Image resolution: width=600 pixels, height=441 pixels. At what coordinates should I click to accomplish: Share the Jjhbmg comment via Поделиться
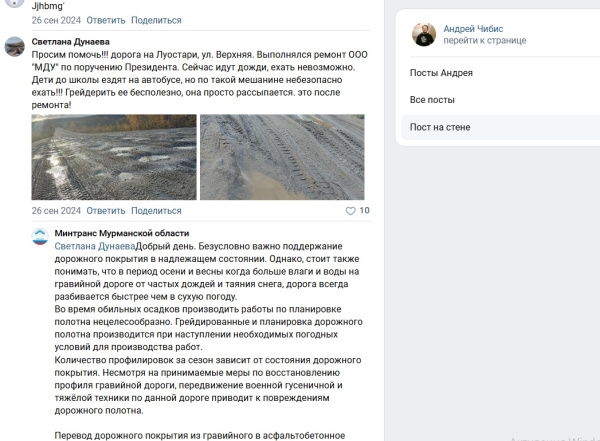pyautogui.click(x=156, y=20)
